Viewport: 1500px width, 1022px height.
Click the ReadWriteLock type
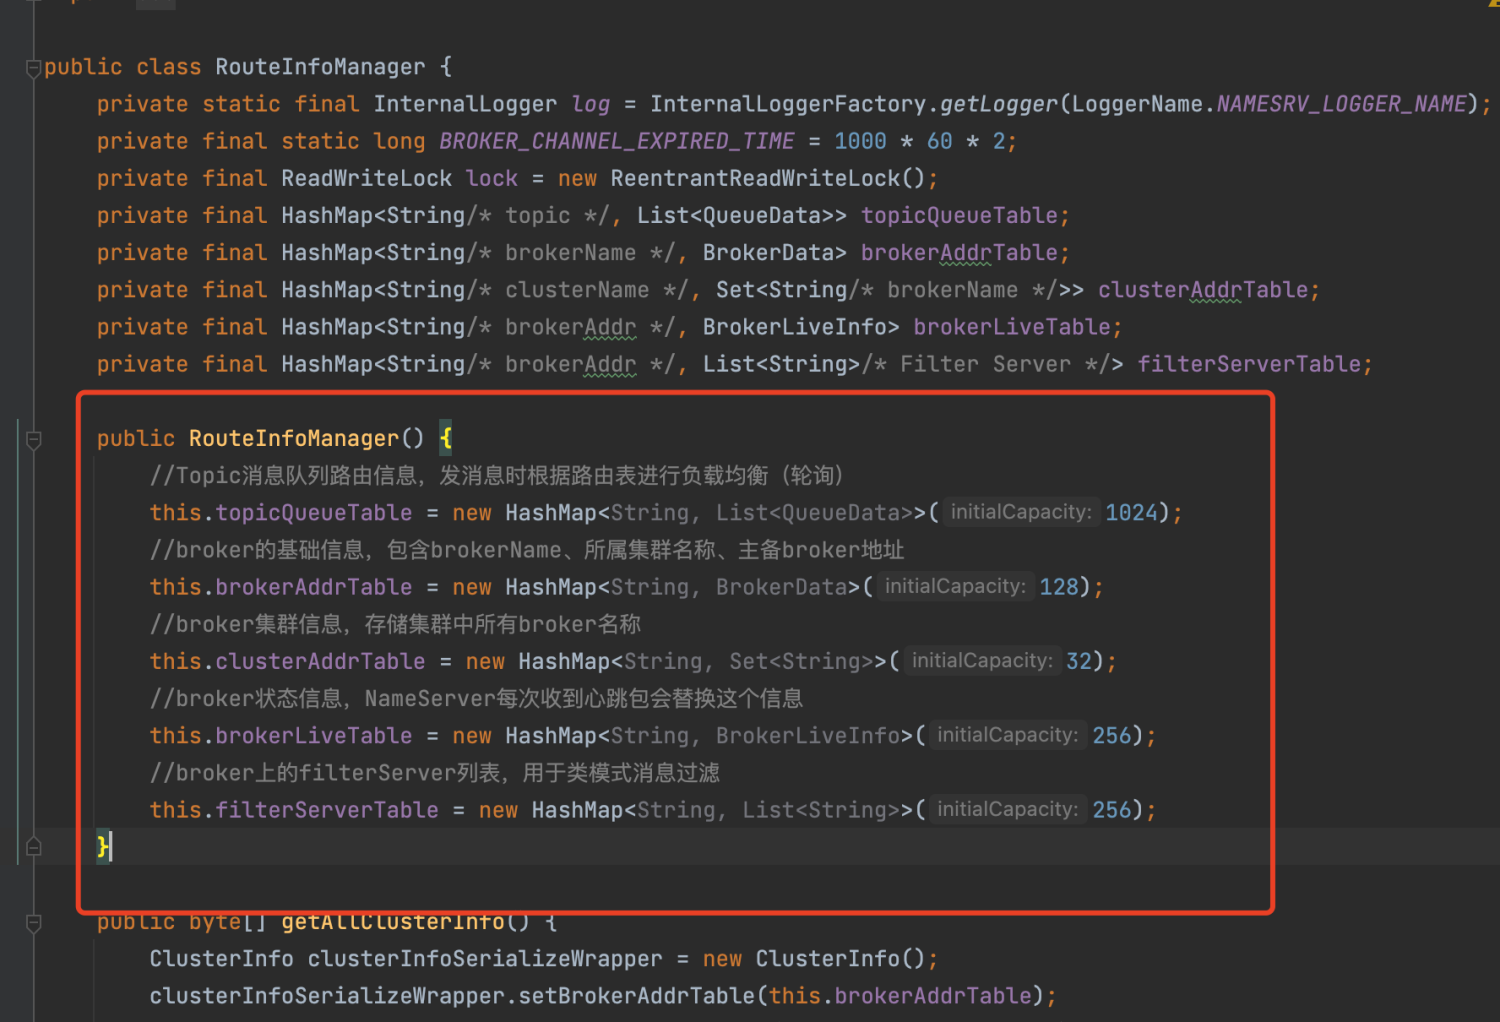click(366, 178)
